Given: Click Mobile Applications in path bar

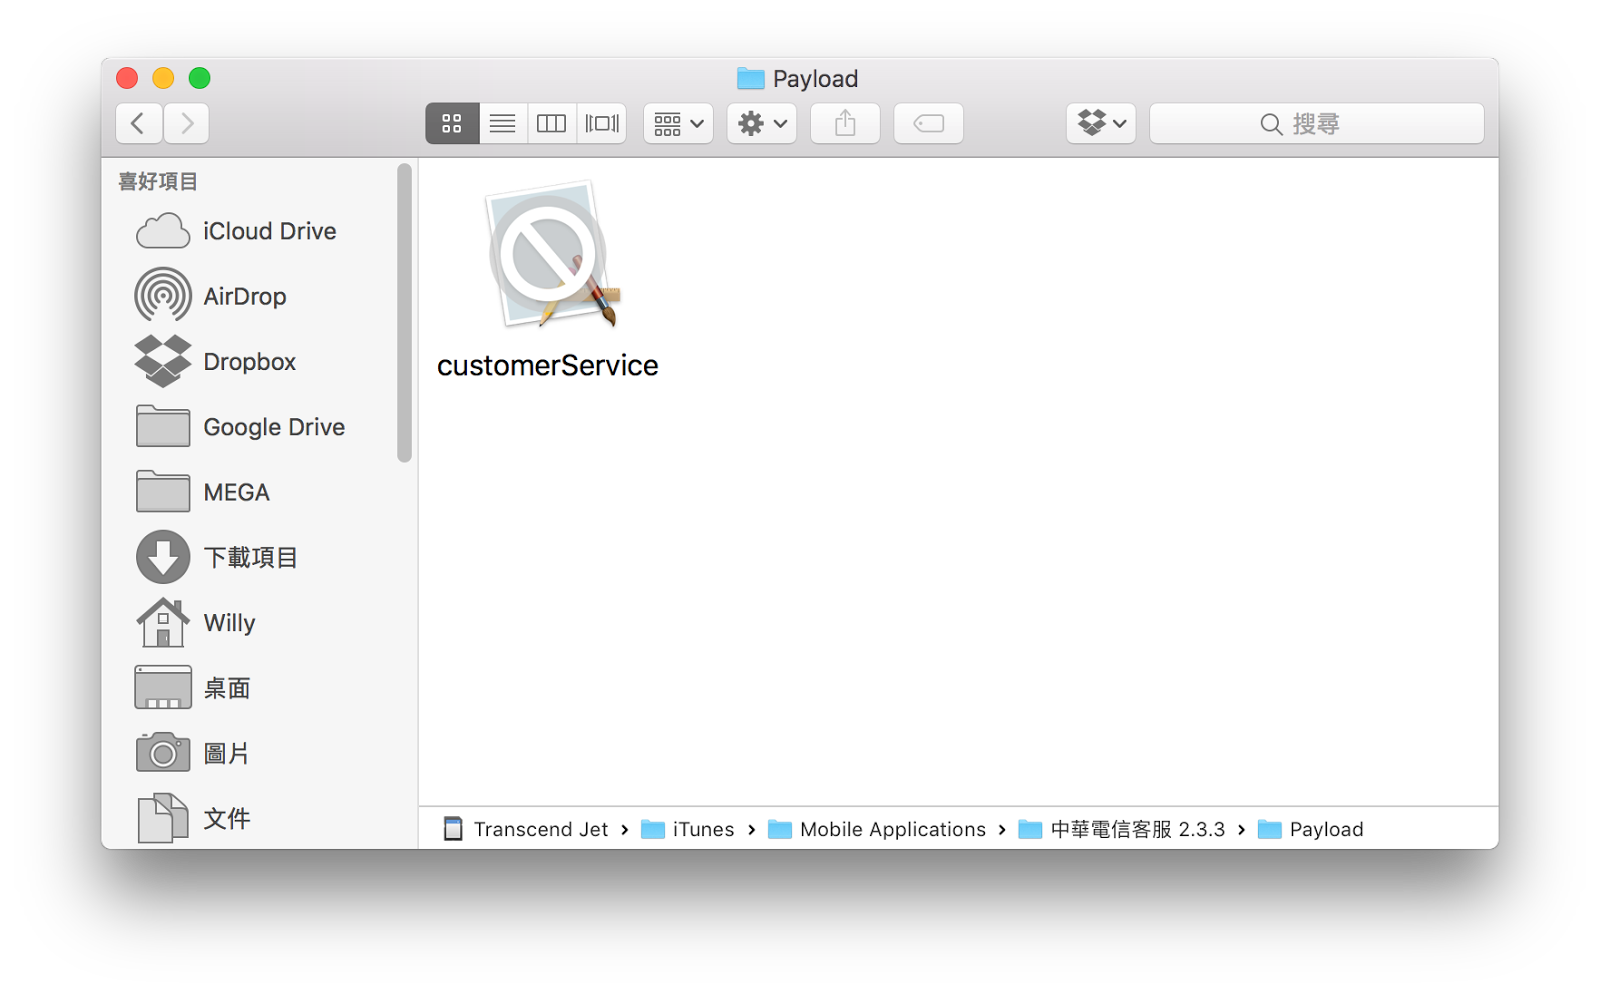Looking at the screenshot, I should point(893,829).
